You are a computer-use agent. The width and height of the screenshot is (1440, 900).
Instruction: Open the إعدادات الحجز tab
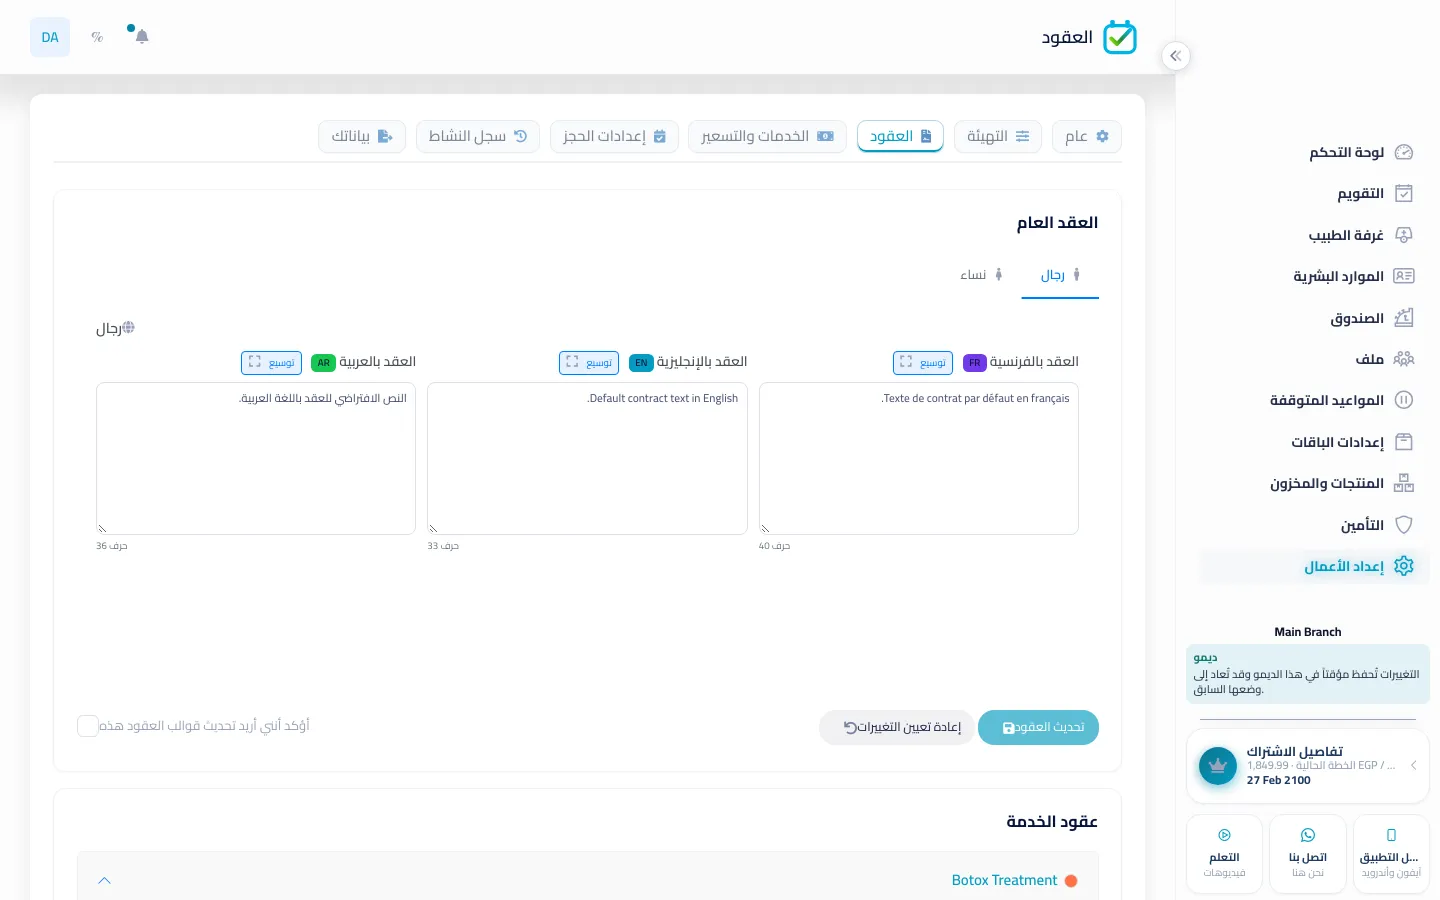point(614,137)
